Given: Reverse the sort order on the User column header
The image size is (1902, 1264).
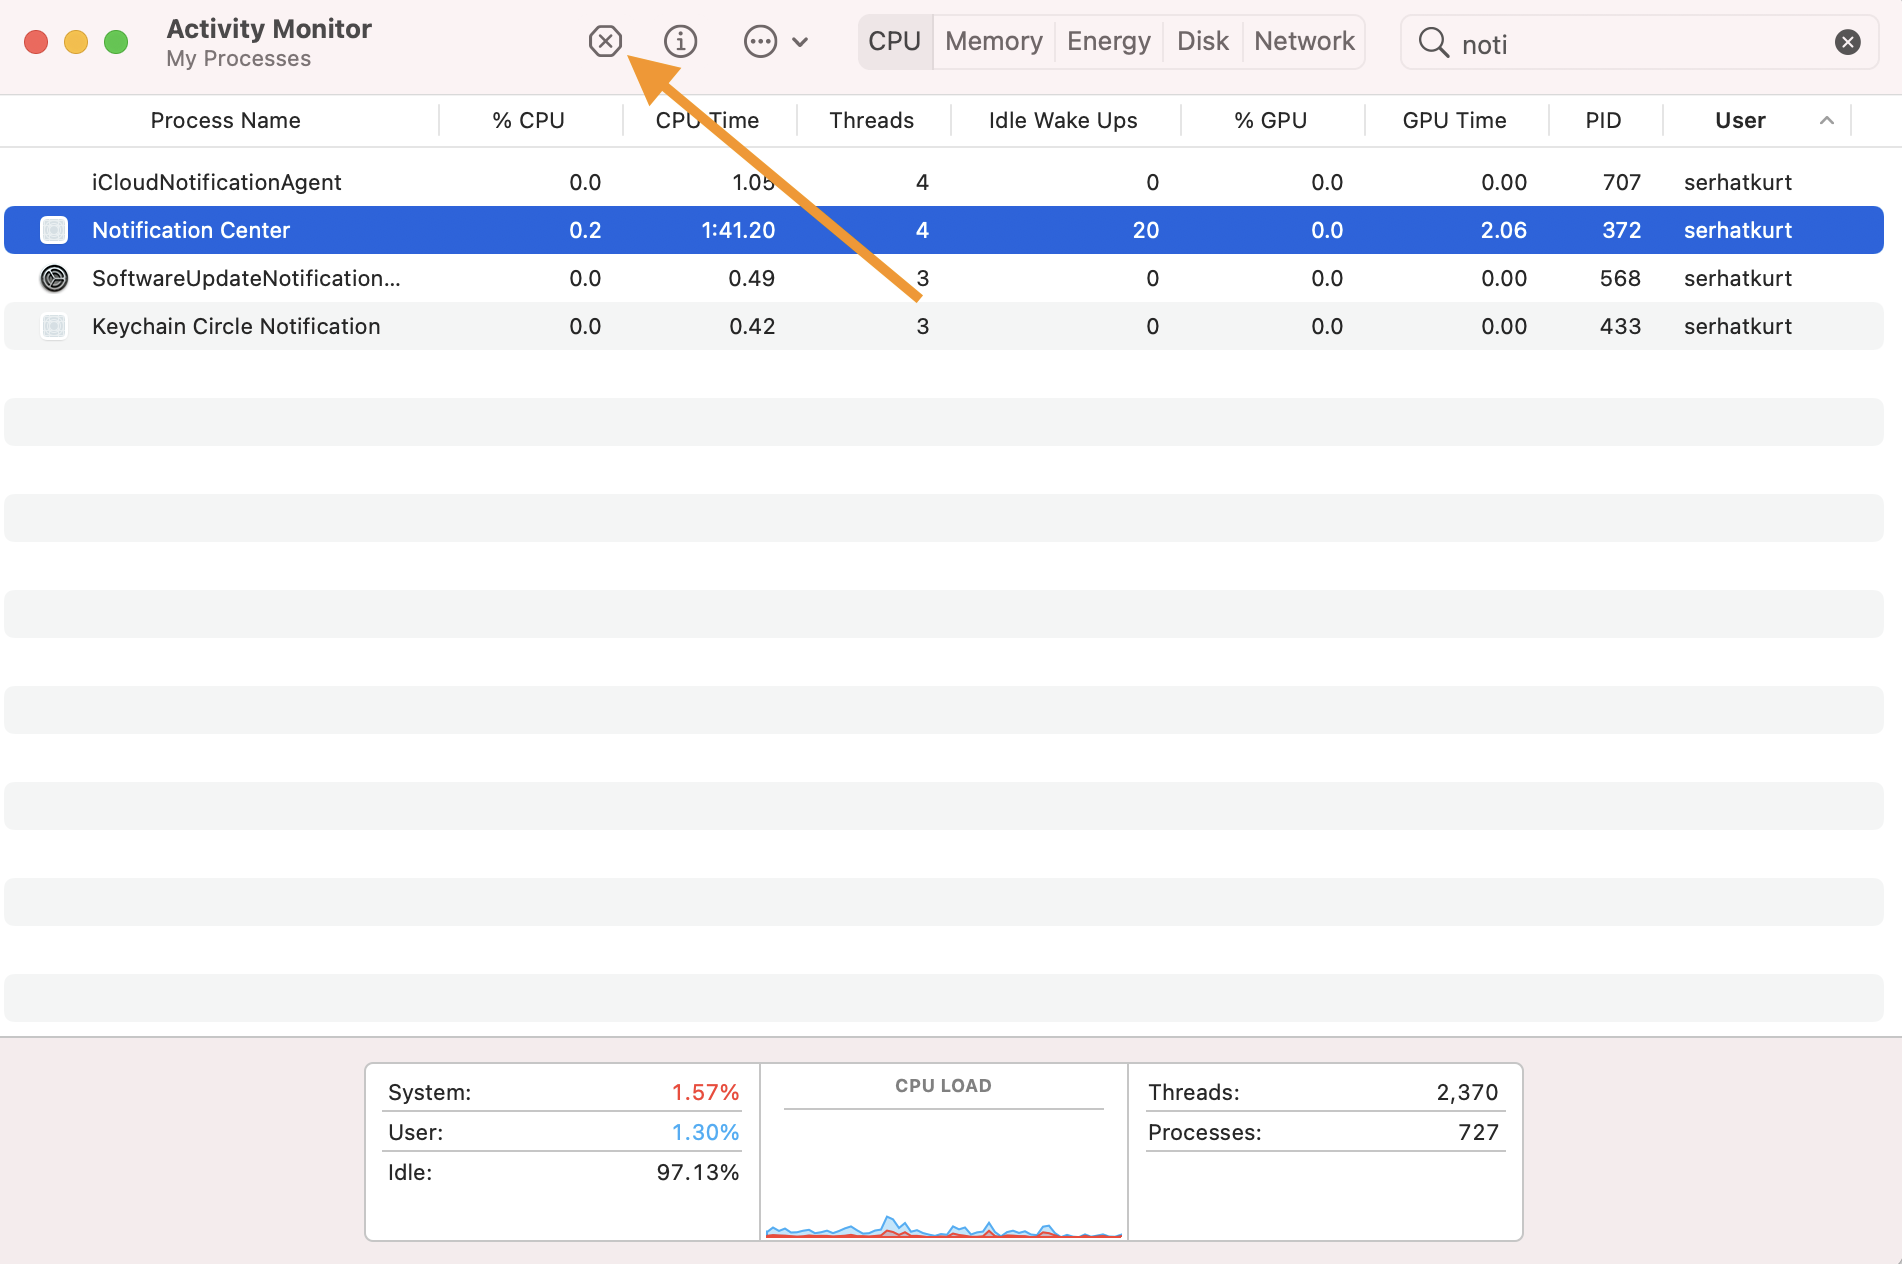Looking at the screenshot, I should pos(1757,121).
